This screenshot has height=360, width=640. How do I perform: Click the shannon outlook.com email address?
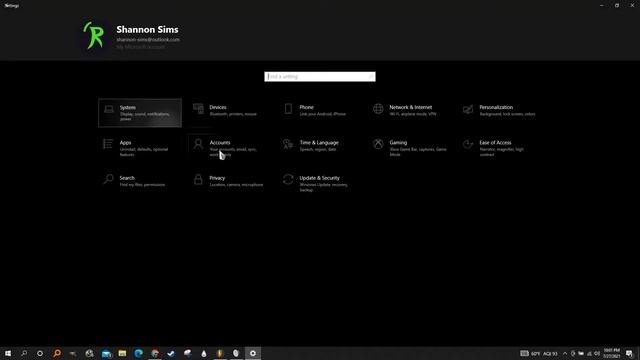pyautogui.click(x=148, y=40)
